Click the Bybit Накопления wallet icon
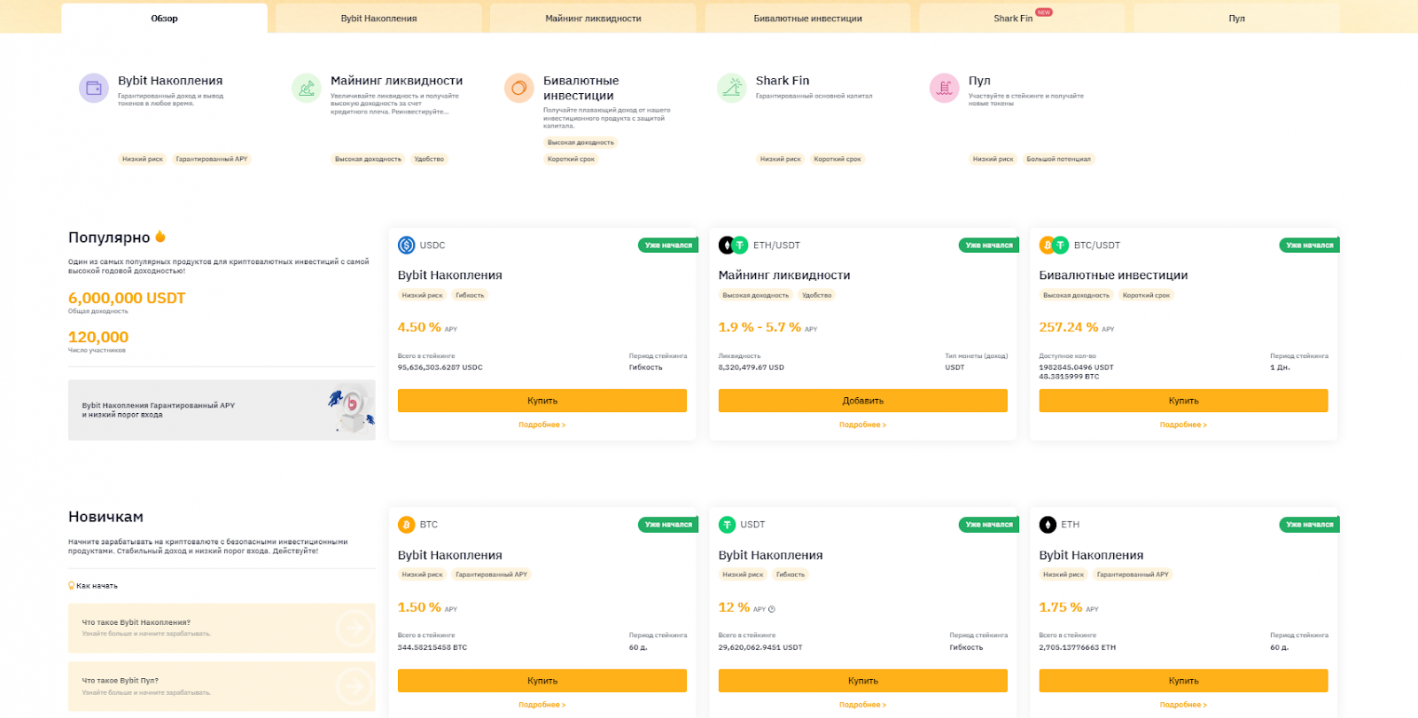The image size is (1418, 718). pyautogui.click(x=94, y=88)
